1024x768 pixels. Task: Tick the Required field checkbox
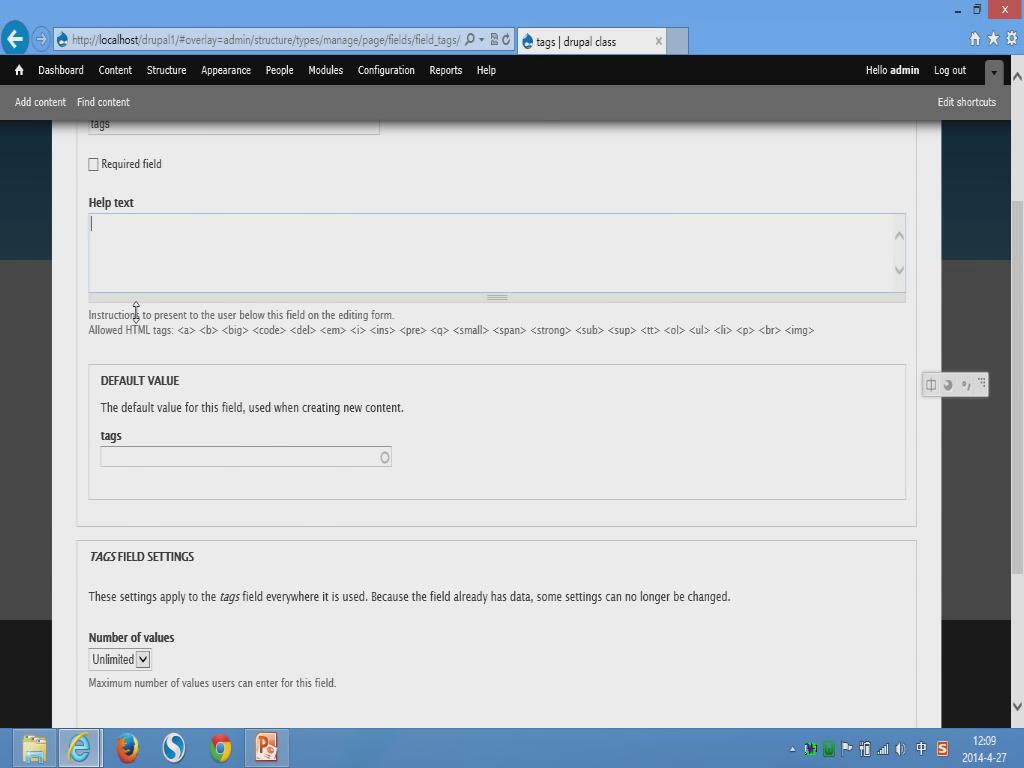click(93, 165)
